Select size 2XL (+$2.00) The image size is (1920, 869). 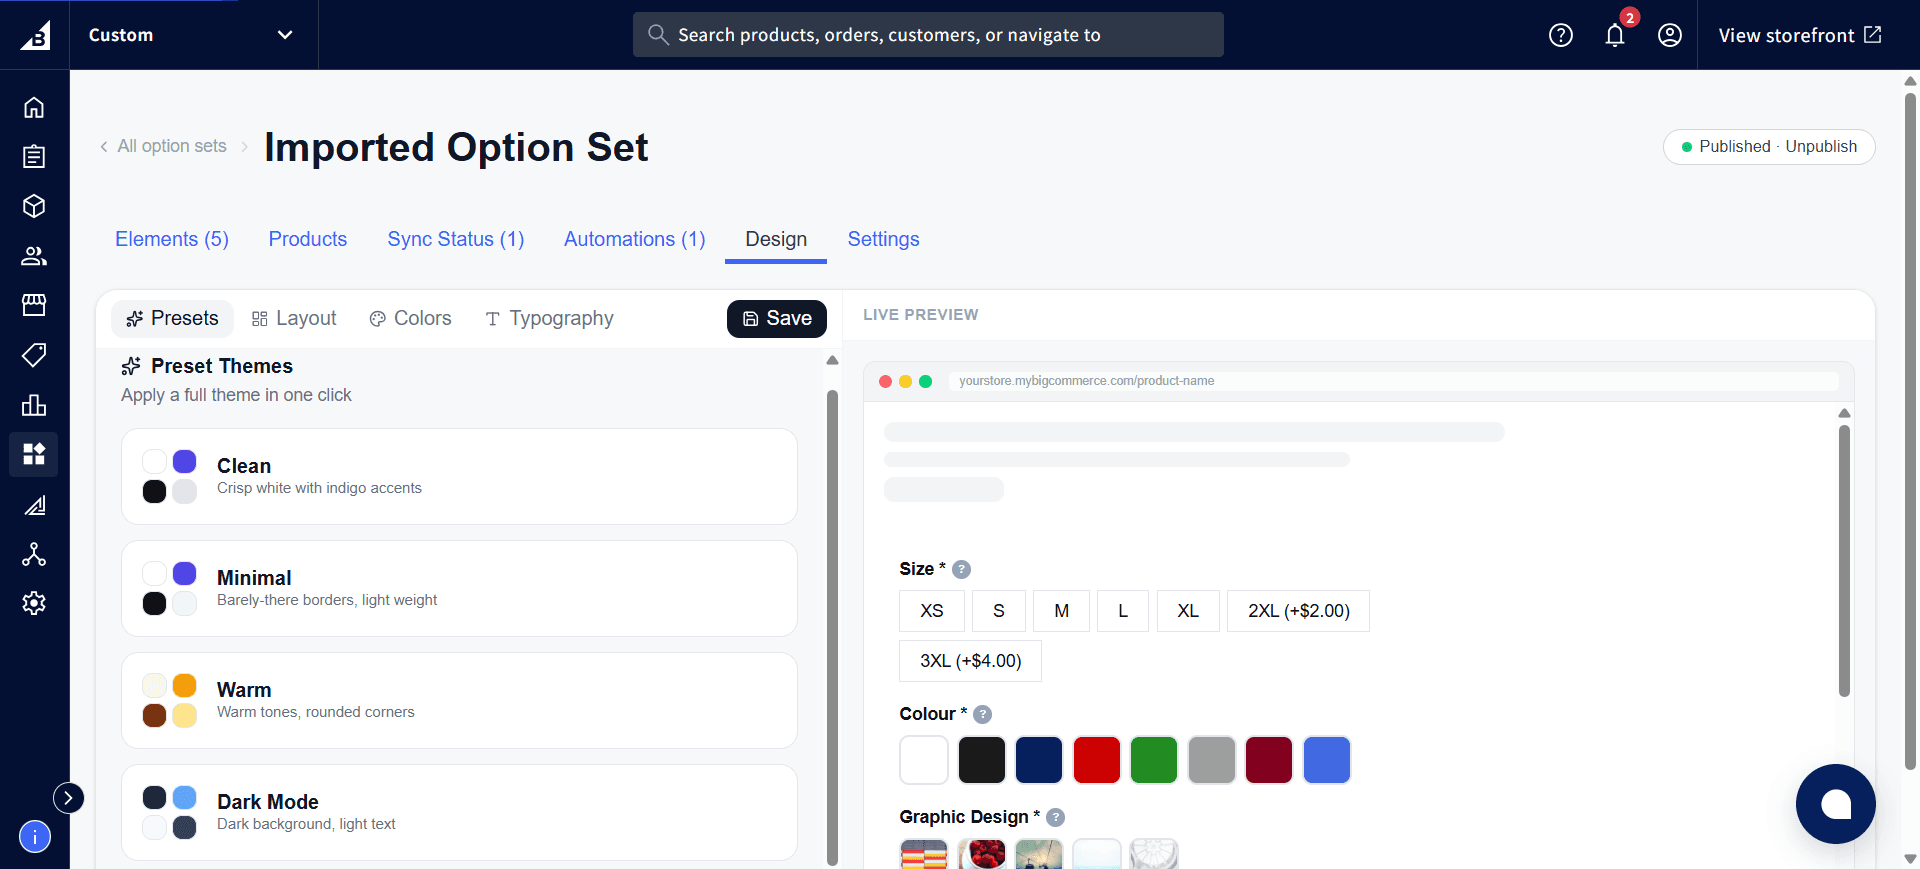coord(1299,611)
